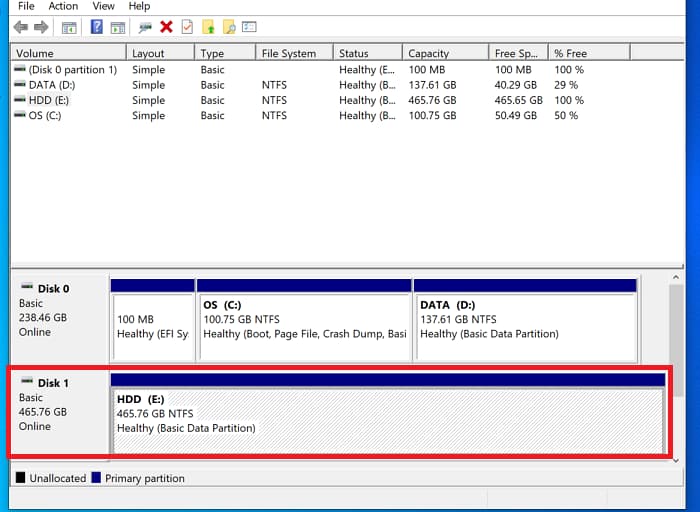Click the Forward arrow toolbar icon

pos(41,27)
